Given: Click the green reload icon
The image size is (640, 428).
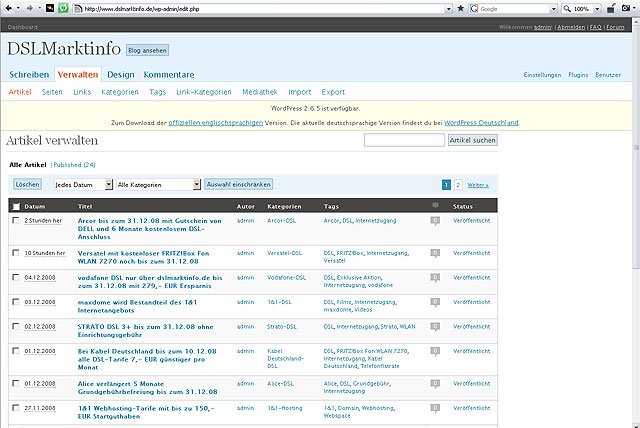Looking at the screenshot, I should (63, 8).
